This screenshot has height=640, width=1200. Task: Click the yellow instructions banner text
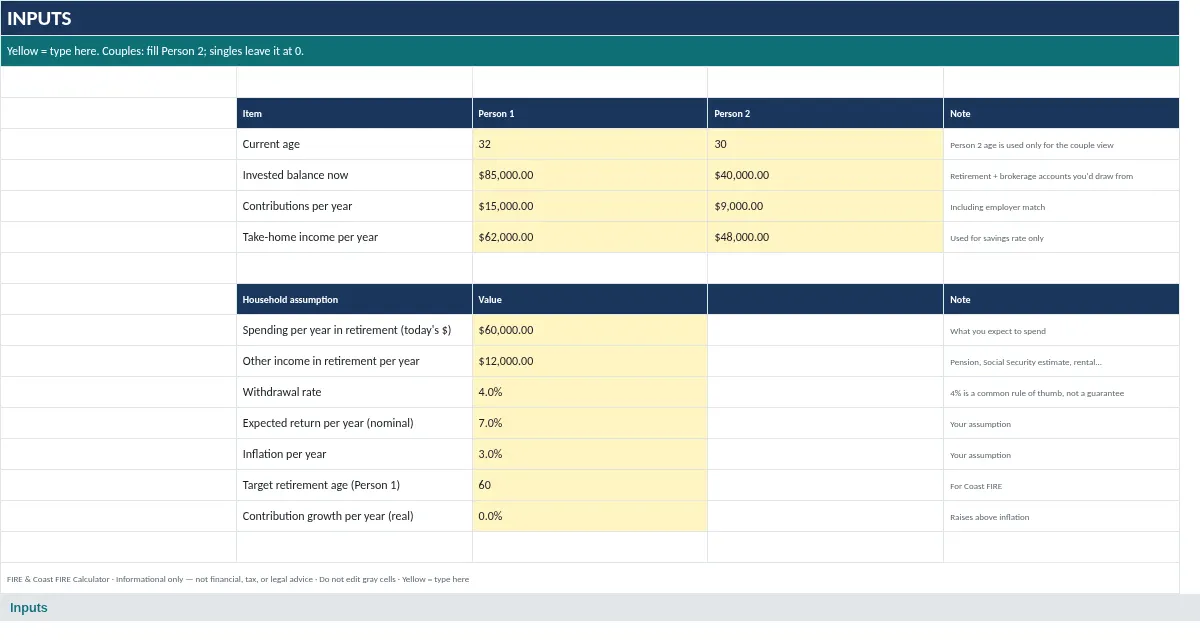click(x=155, y=51)
